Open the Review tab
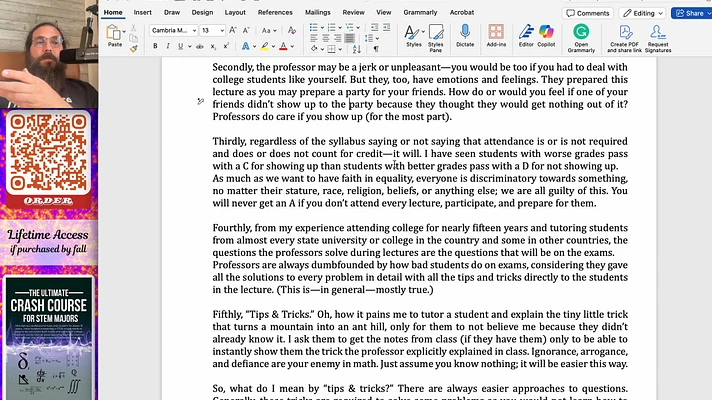The width and height of the screenshot is (712, 400). (353, 12)
